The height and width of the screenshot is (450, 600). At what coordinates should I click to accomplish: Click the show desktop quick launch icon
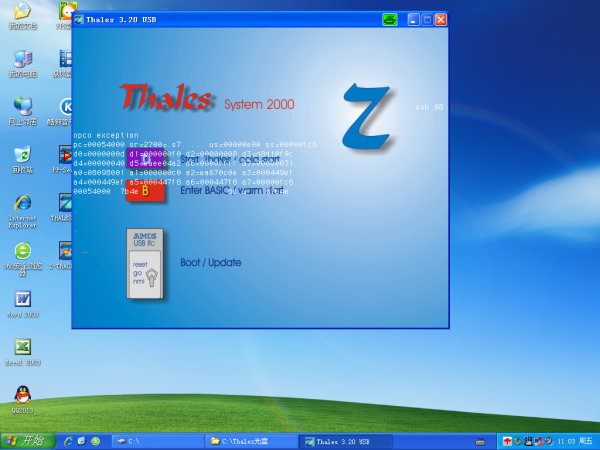click(x=82, y=441)
